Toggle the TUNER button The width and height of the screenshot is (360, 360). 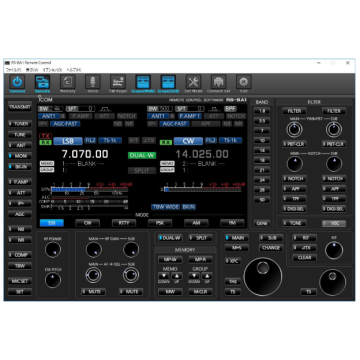(20, 124)
